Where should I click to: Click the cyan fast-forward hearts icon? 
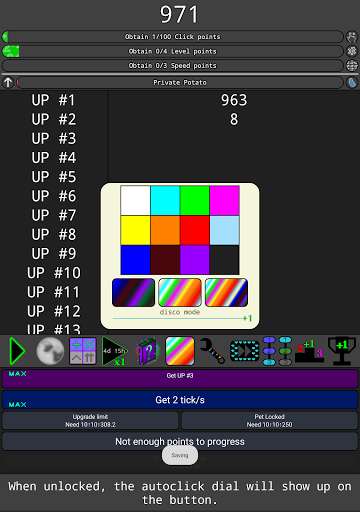[244, 351]
